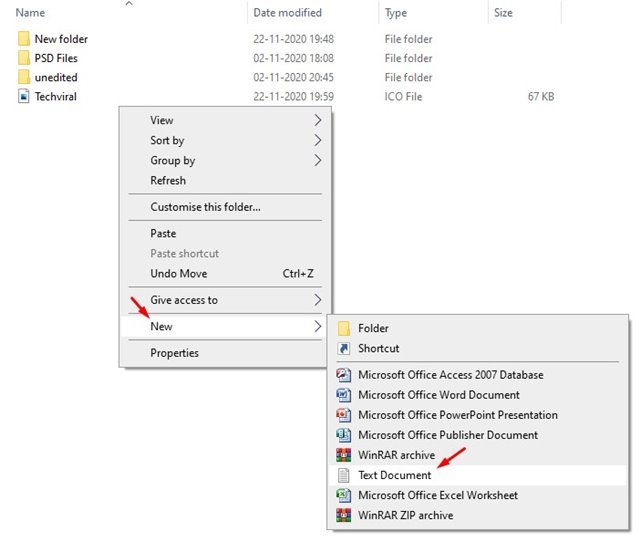640x541 pixels.
Task: Click the PowerPoint Presentation icon
Action: (x=343, y=415)
